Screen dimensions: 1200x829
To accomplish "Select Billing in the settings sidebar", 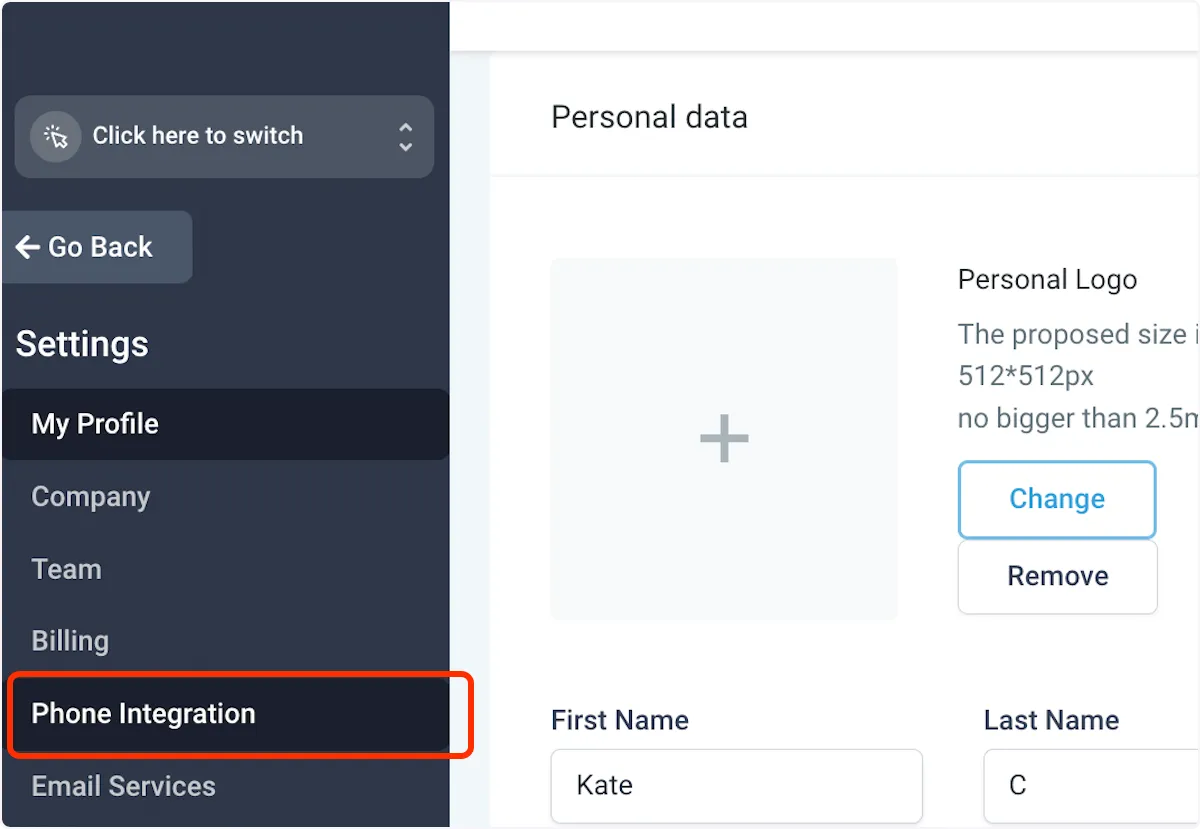I will coord(70,641).
